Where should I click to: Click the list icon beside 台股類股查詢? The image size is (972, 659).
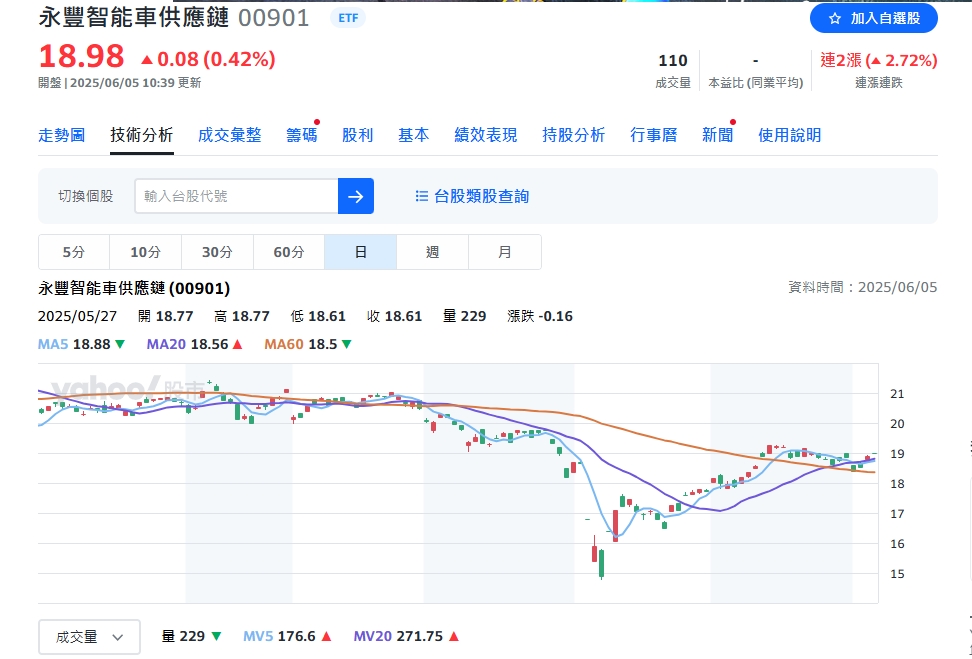422,197
